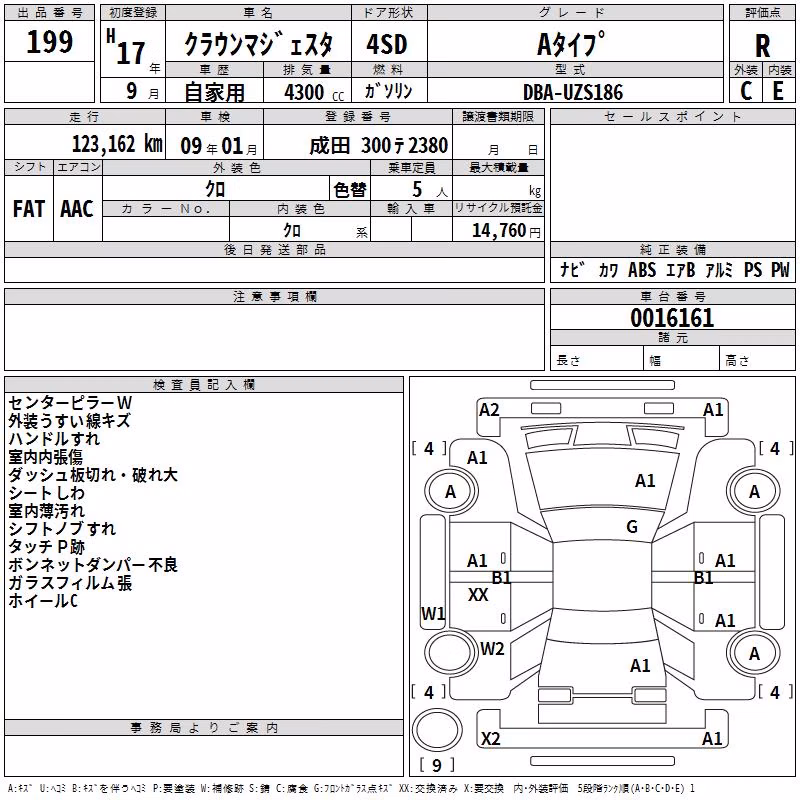Click the ナビ equipment entry
The height and width of the screenshot is (800, 800).
tap(572, 269)
